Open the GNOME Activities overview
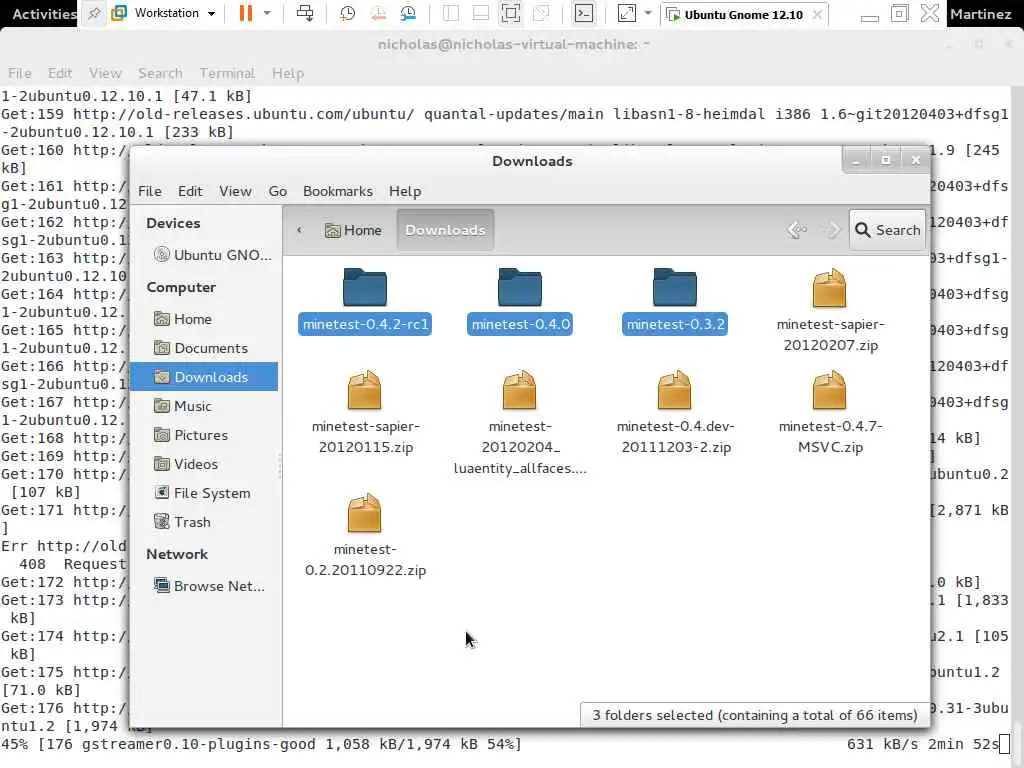 (43, 14)
